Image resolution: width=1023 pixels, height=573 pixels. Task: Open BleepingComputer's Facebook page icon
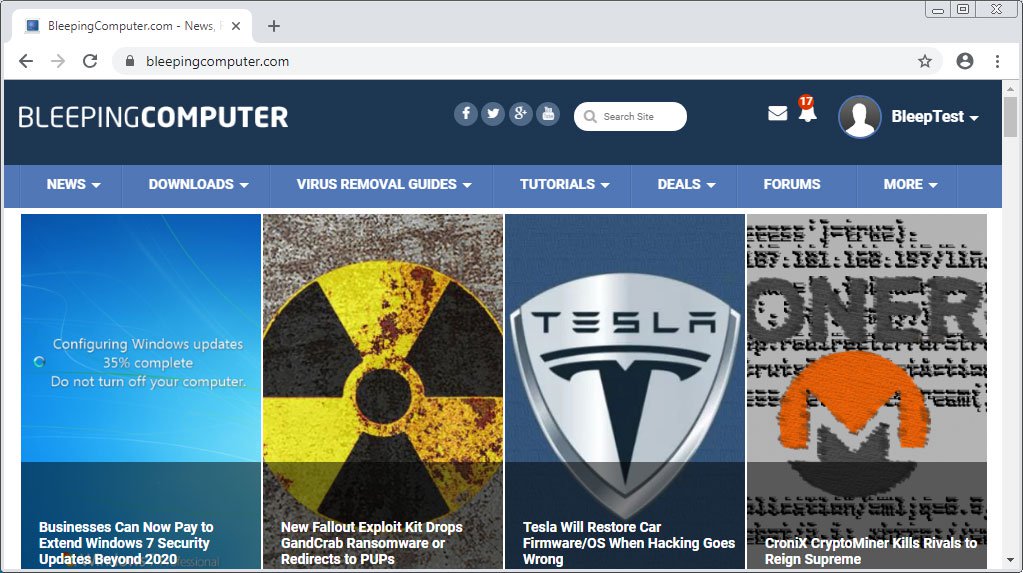[466, 114]
